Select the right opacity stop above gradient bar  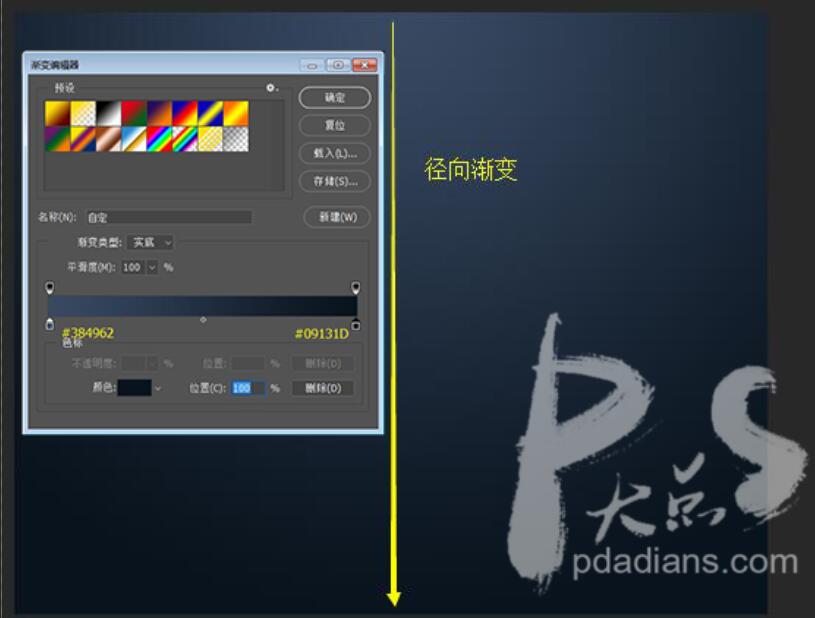pos(355,288)
